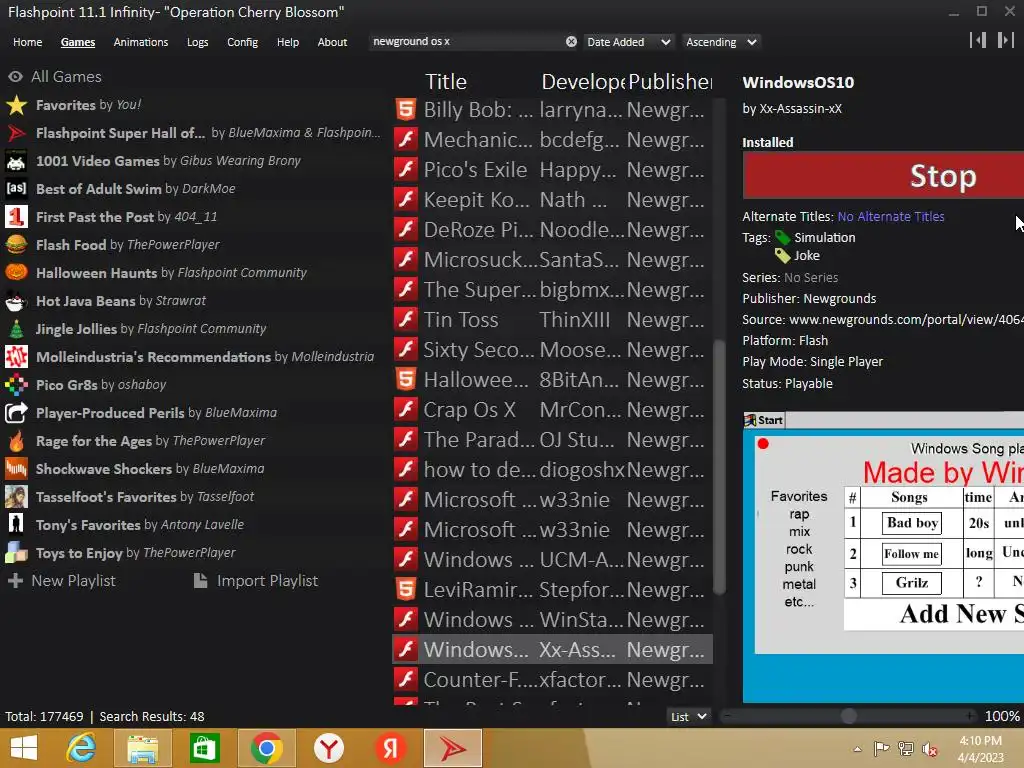Click the First Past the Post icon
The image size is (1024, 768).
(x=16, y=217)
